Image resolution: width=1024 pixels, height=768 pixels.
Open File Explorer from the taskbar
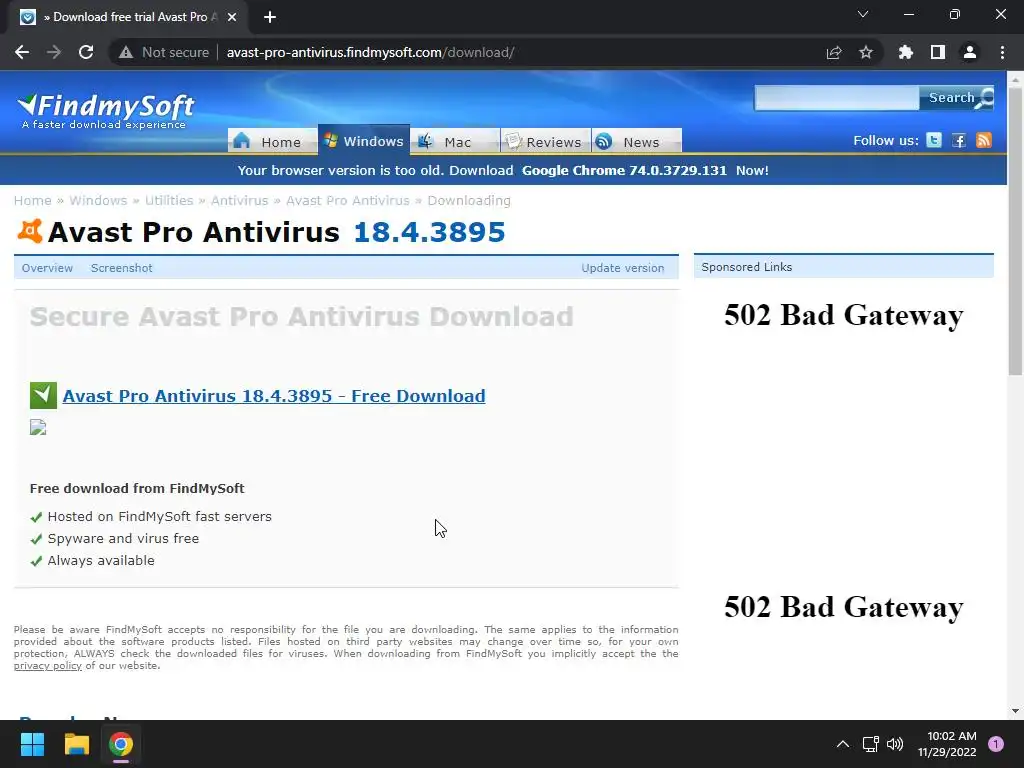pos(76,744)
